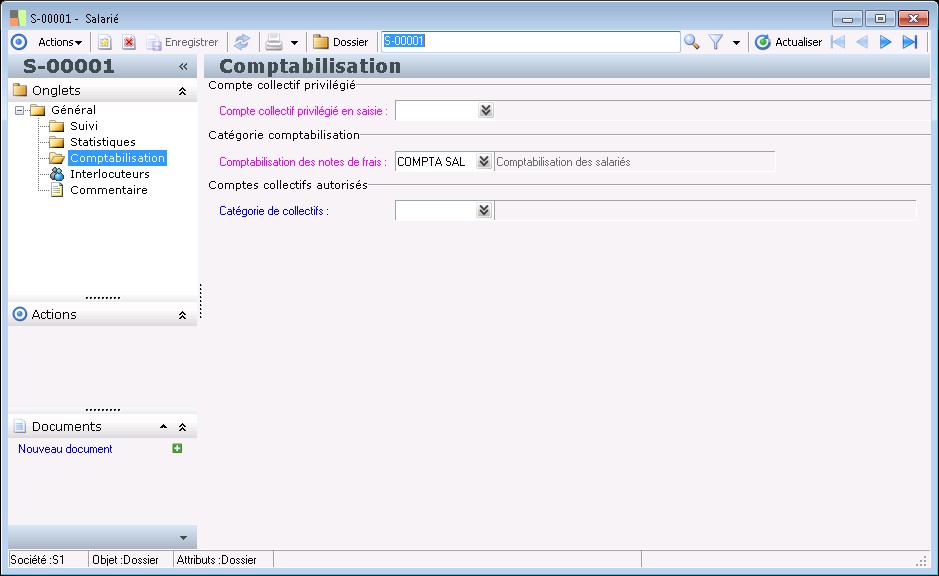Open the printer dropdown arrow
The height and width of the screenshot is (576, 939).
(x=294, y=43)
